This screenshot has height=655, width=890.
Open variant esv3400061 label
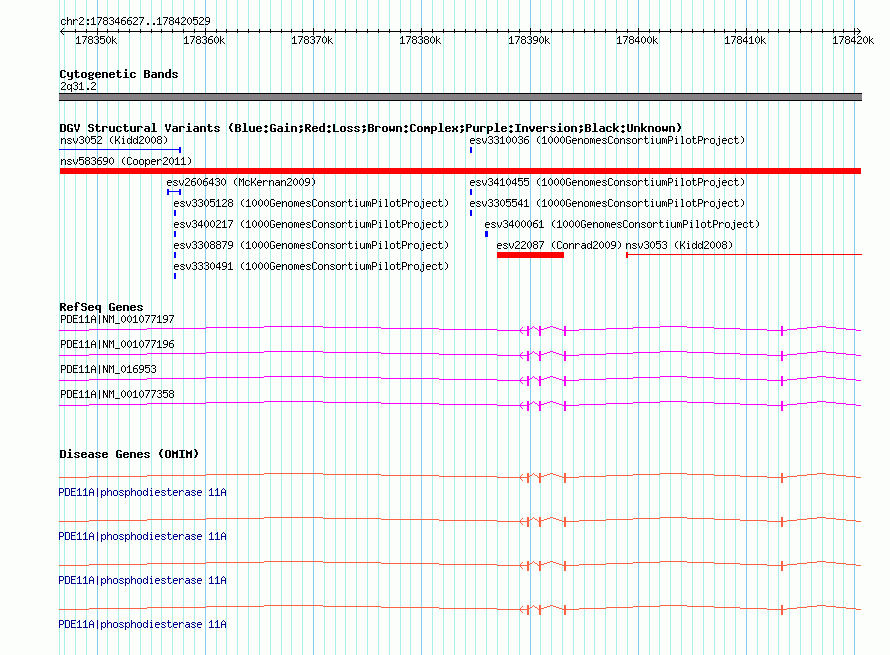(x=622, y=224)
